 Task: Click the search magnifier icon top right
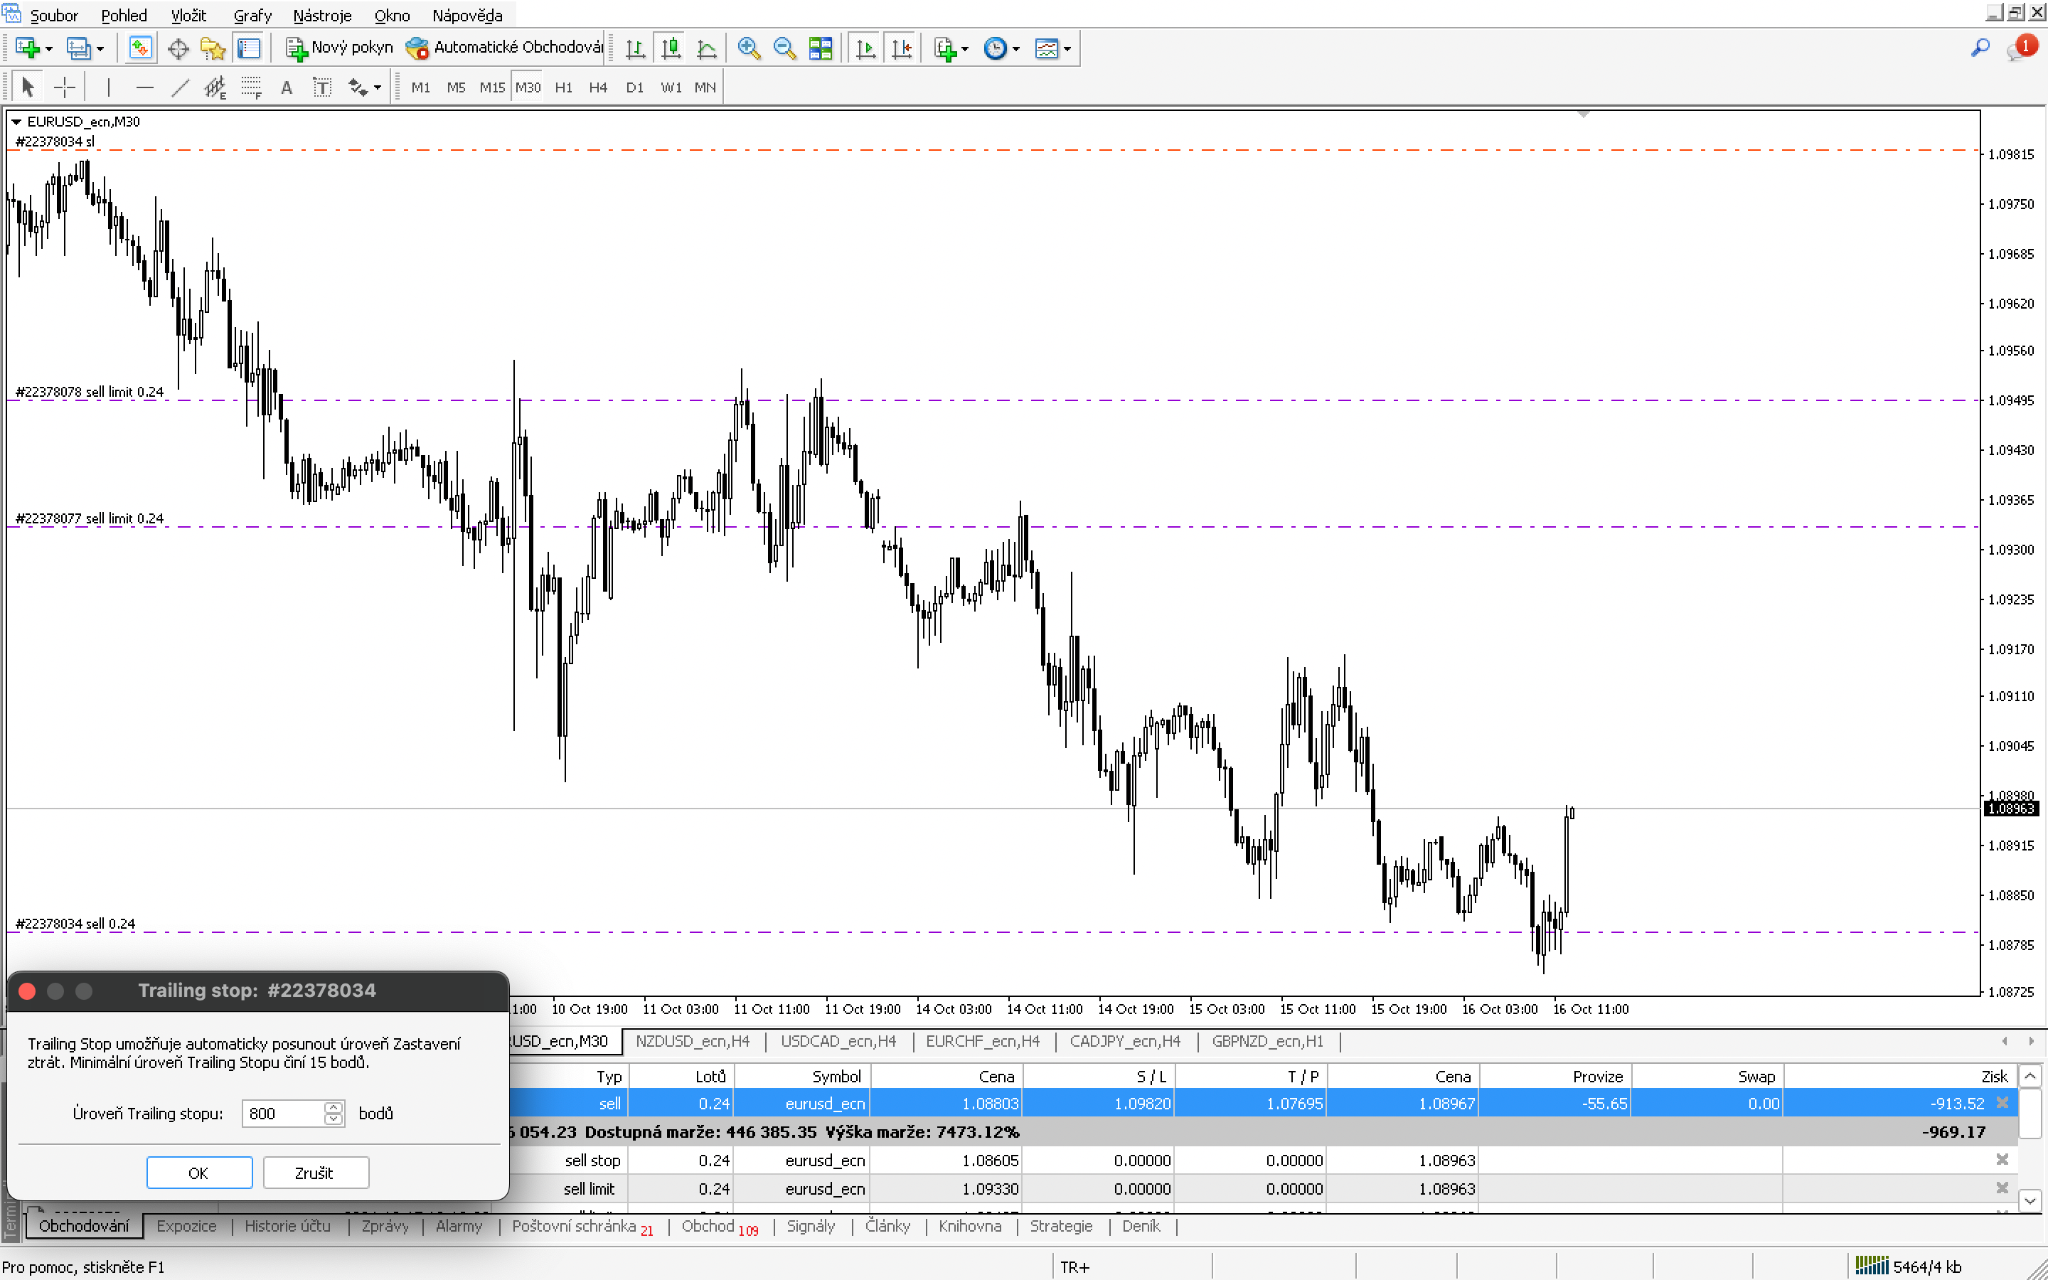pos(1979,48)
